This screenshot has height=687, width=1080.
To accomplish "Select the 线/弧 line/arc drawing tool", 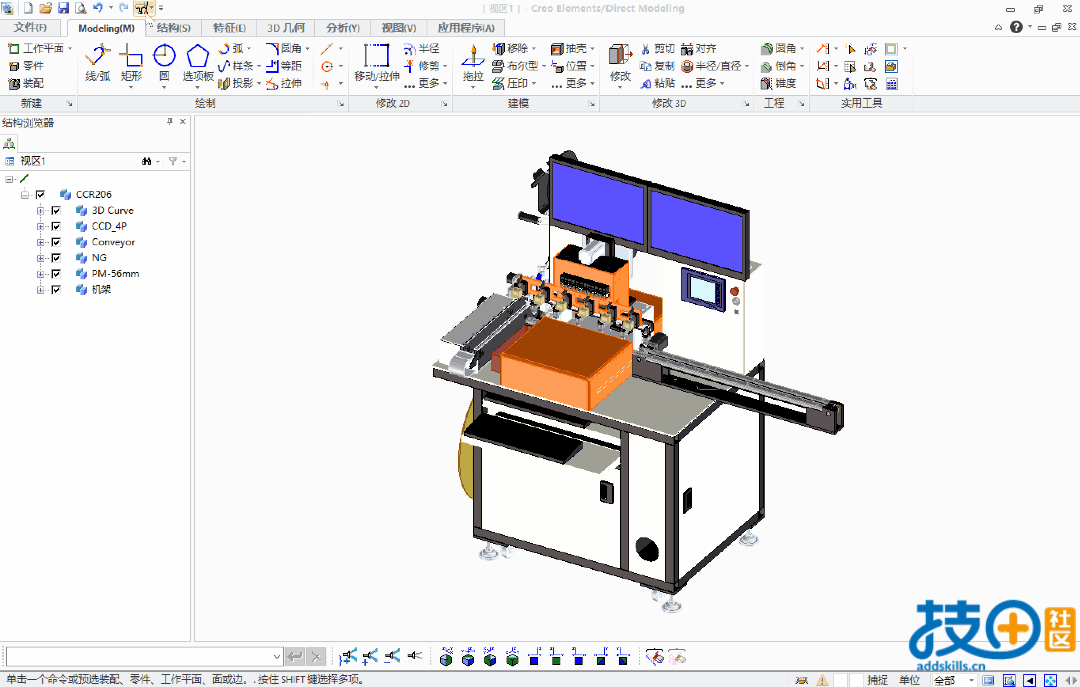I will 97,63.
